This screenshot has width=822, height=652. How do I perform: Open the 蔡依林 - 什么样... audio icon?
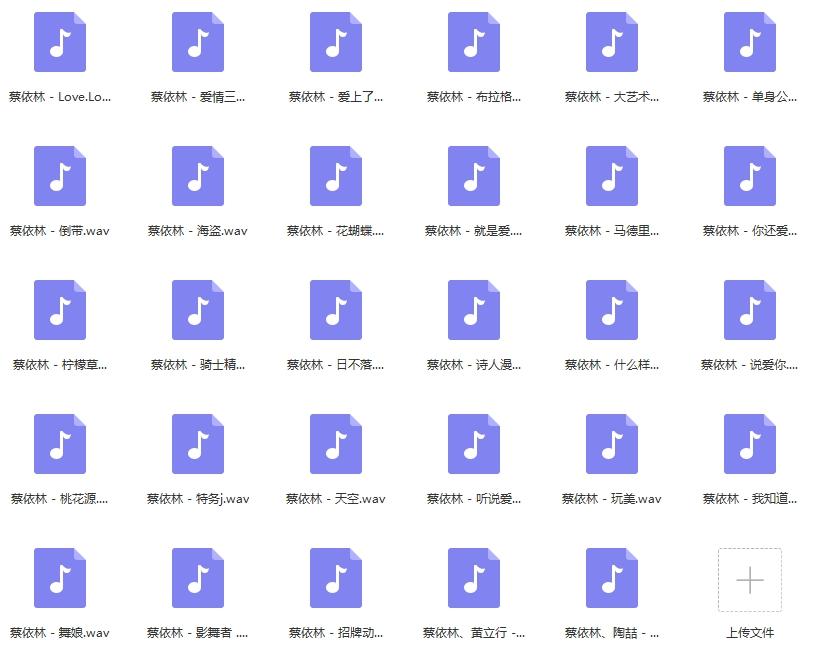612,310
